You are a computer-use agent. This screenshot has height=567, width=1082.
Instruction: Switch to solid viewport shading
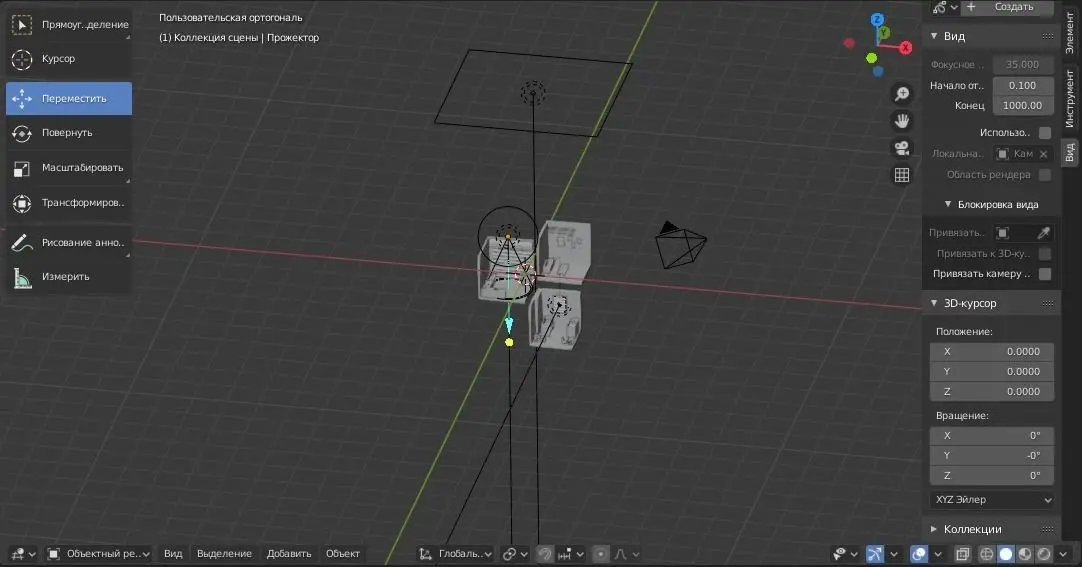1006,554
